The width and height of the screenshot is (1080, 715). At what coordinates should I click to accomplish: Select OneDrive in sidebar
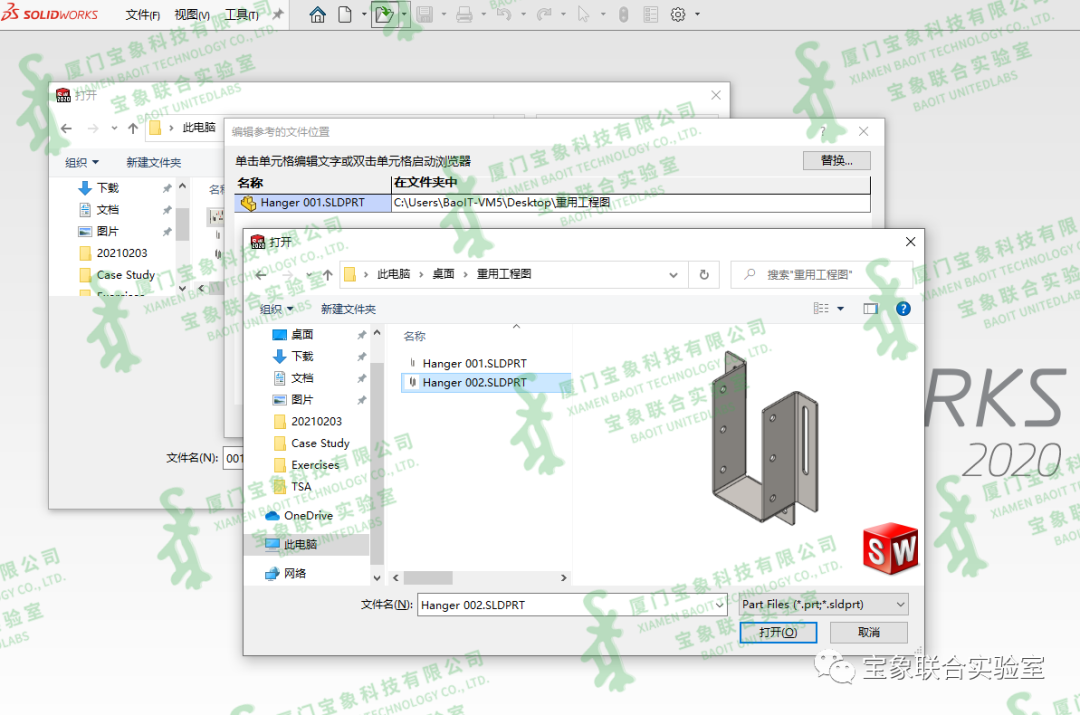[x=308, y=515]
